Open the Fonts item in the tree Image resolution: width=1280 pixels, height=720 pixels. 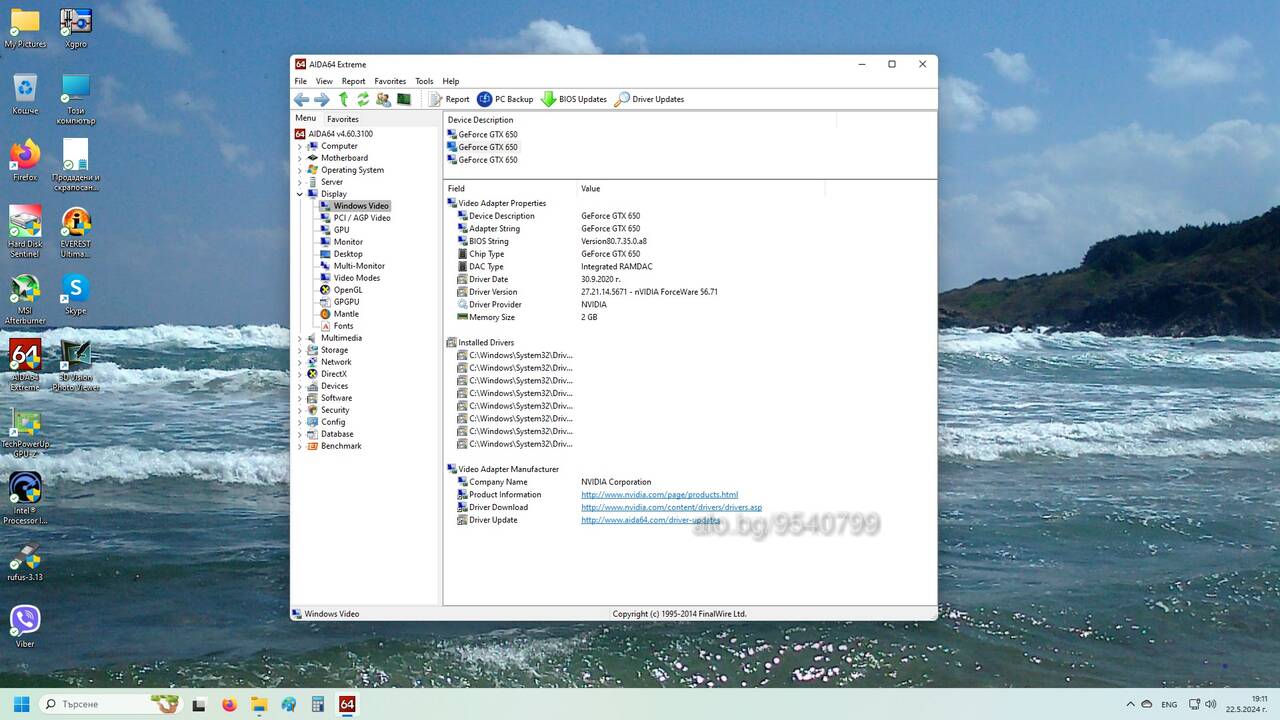click(343, 326)
